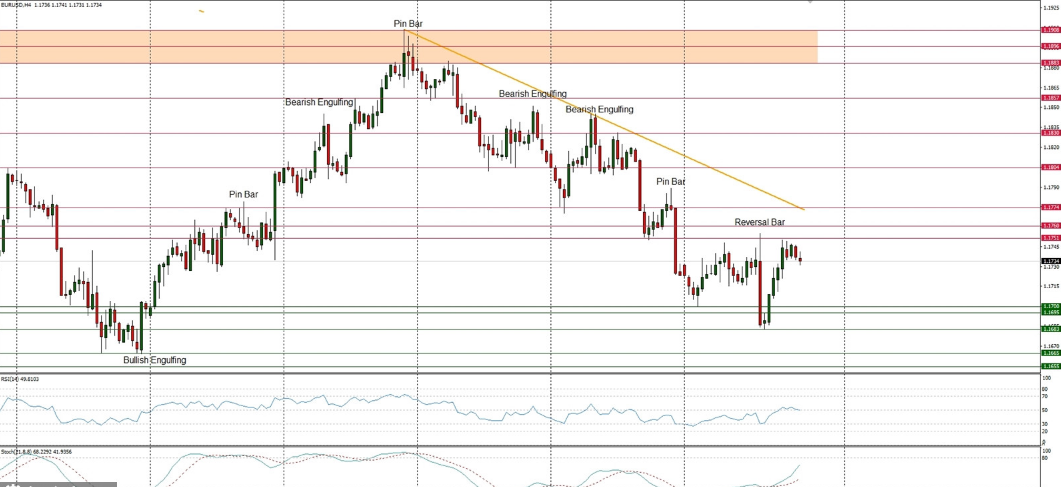Click the 1.1683 green price level tag
Image resolution: width=1061 pixels, height=487 pixels.
[1050, 328]
